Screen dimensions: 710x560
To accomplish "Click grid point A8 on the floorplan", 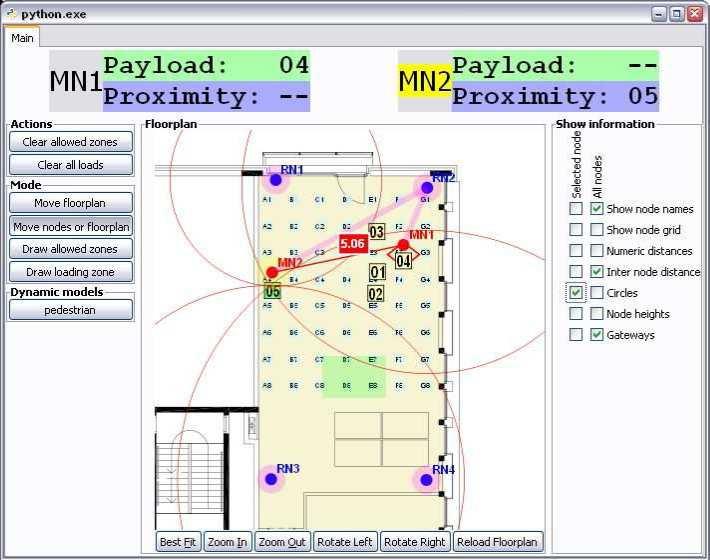I will point(268,386).
